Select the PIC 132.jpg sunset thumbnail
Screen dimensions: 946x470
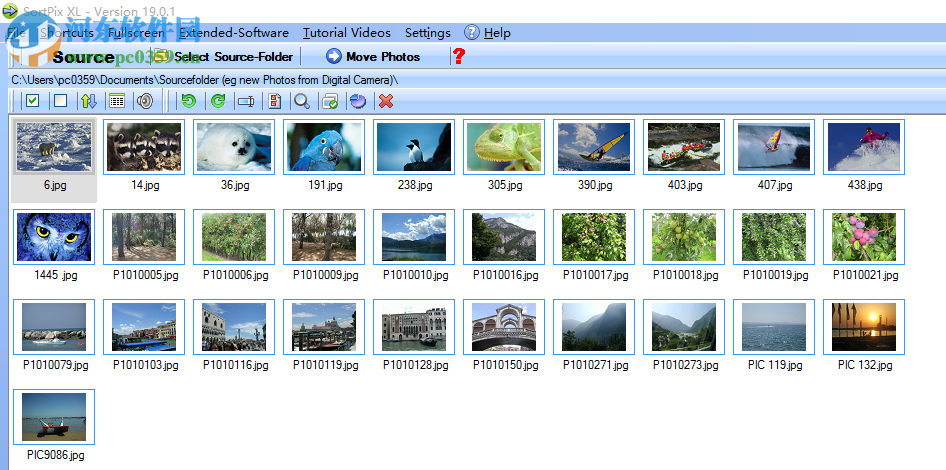point(864,327)
